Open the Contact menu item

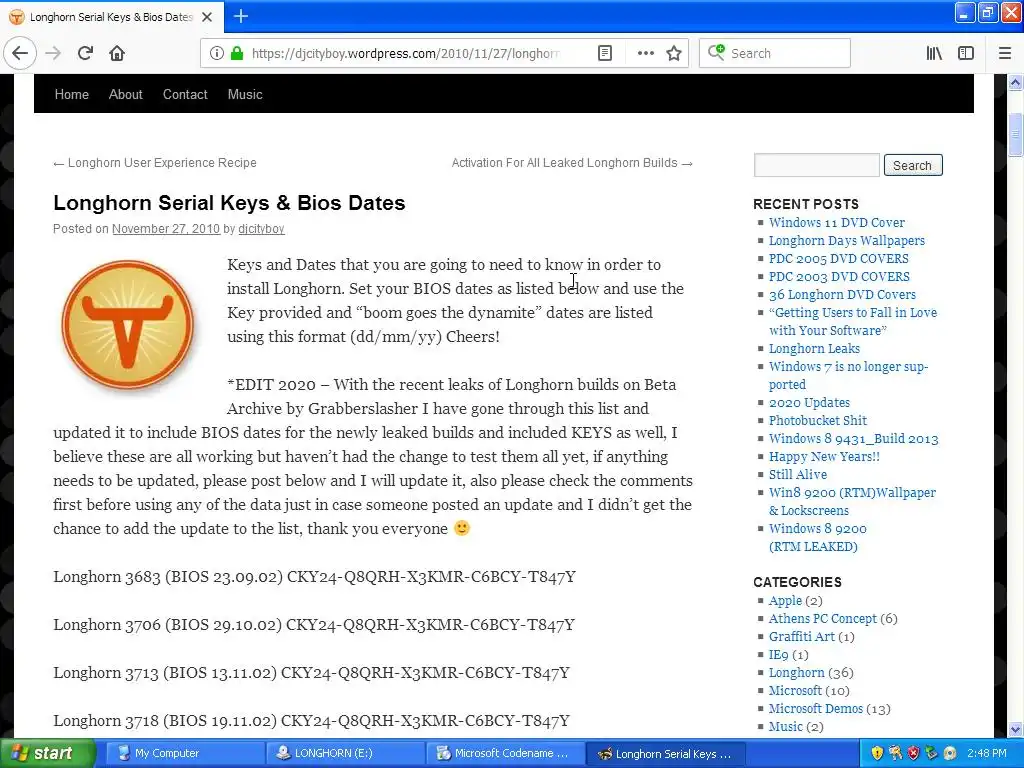click(185, 94)
